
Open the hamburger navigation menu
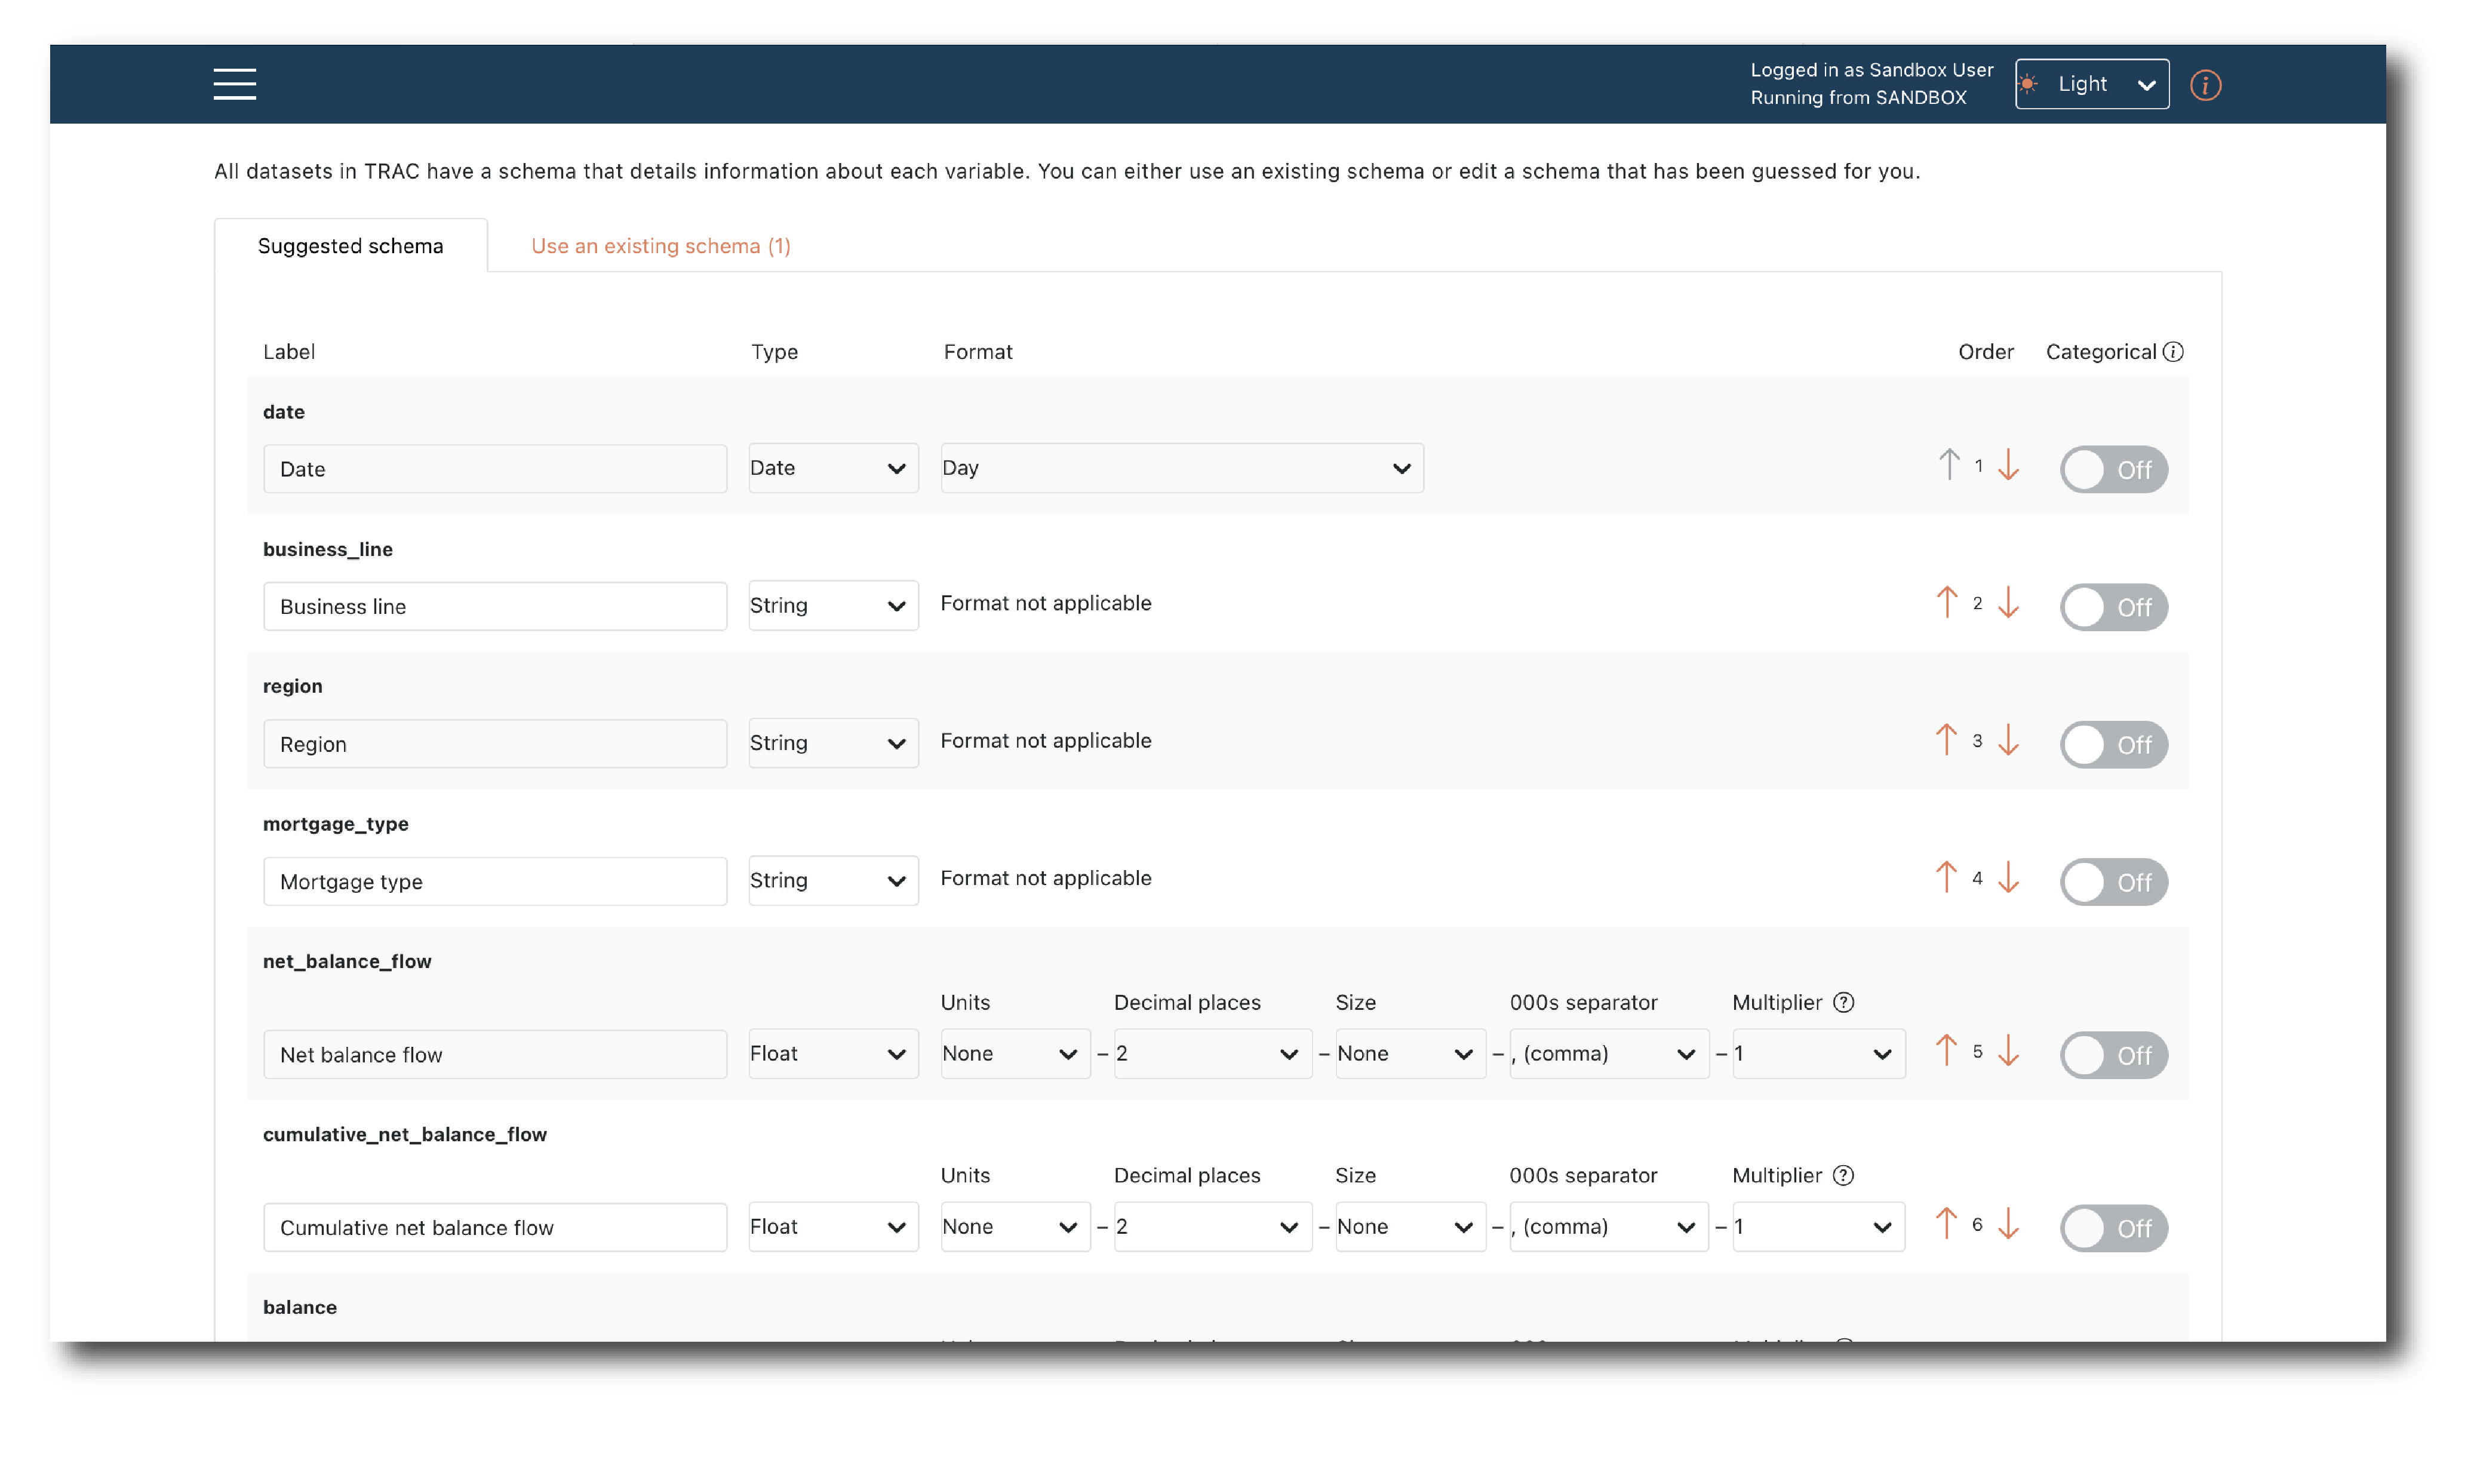[234, 84]
